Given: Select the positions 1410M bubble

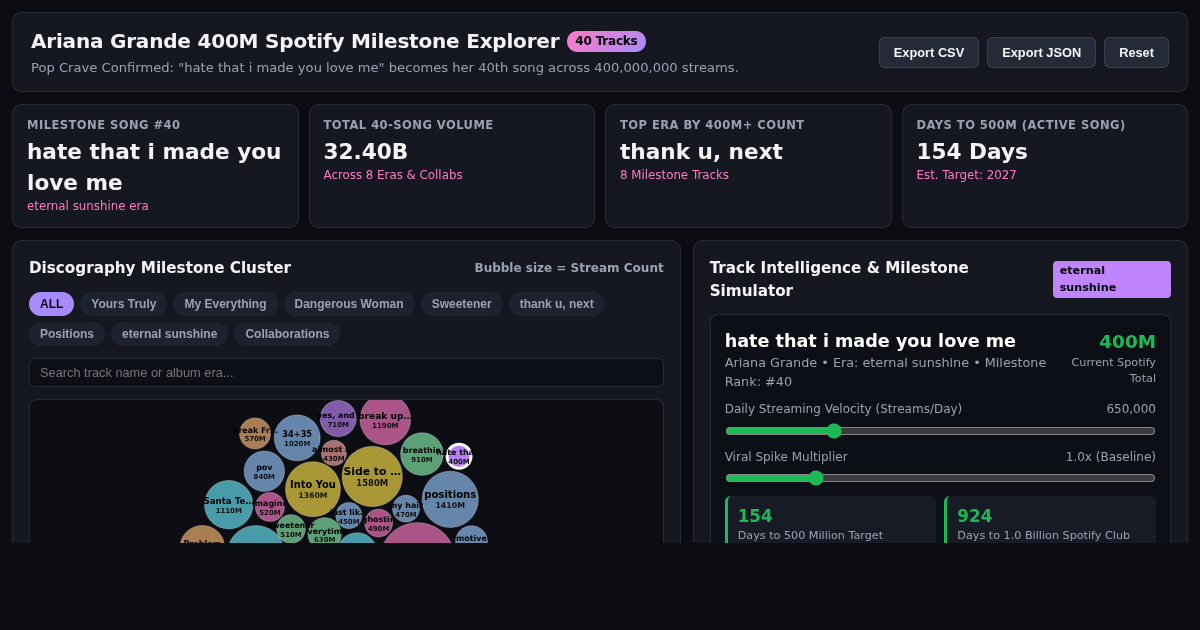Looking at the screenshot, I should (450, 499).
